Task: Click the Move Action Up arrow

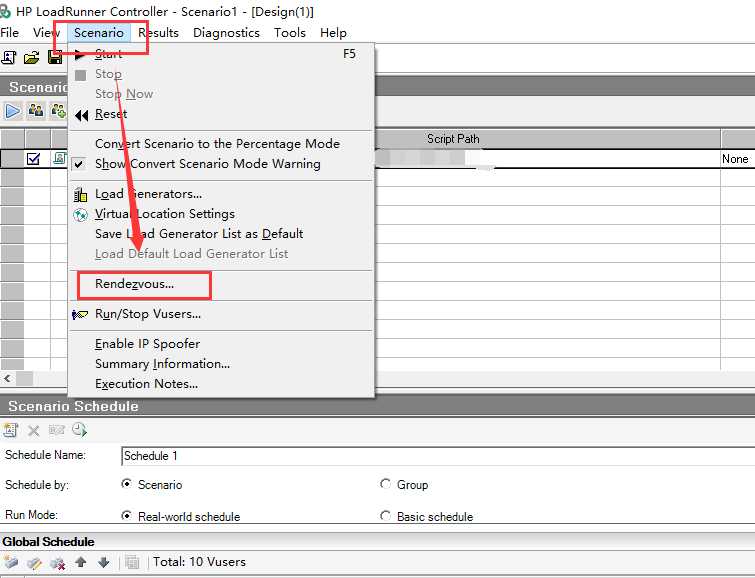Action: point(81,562)
